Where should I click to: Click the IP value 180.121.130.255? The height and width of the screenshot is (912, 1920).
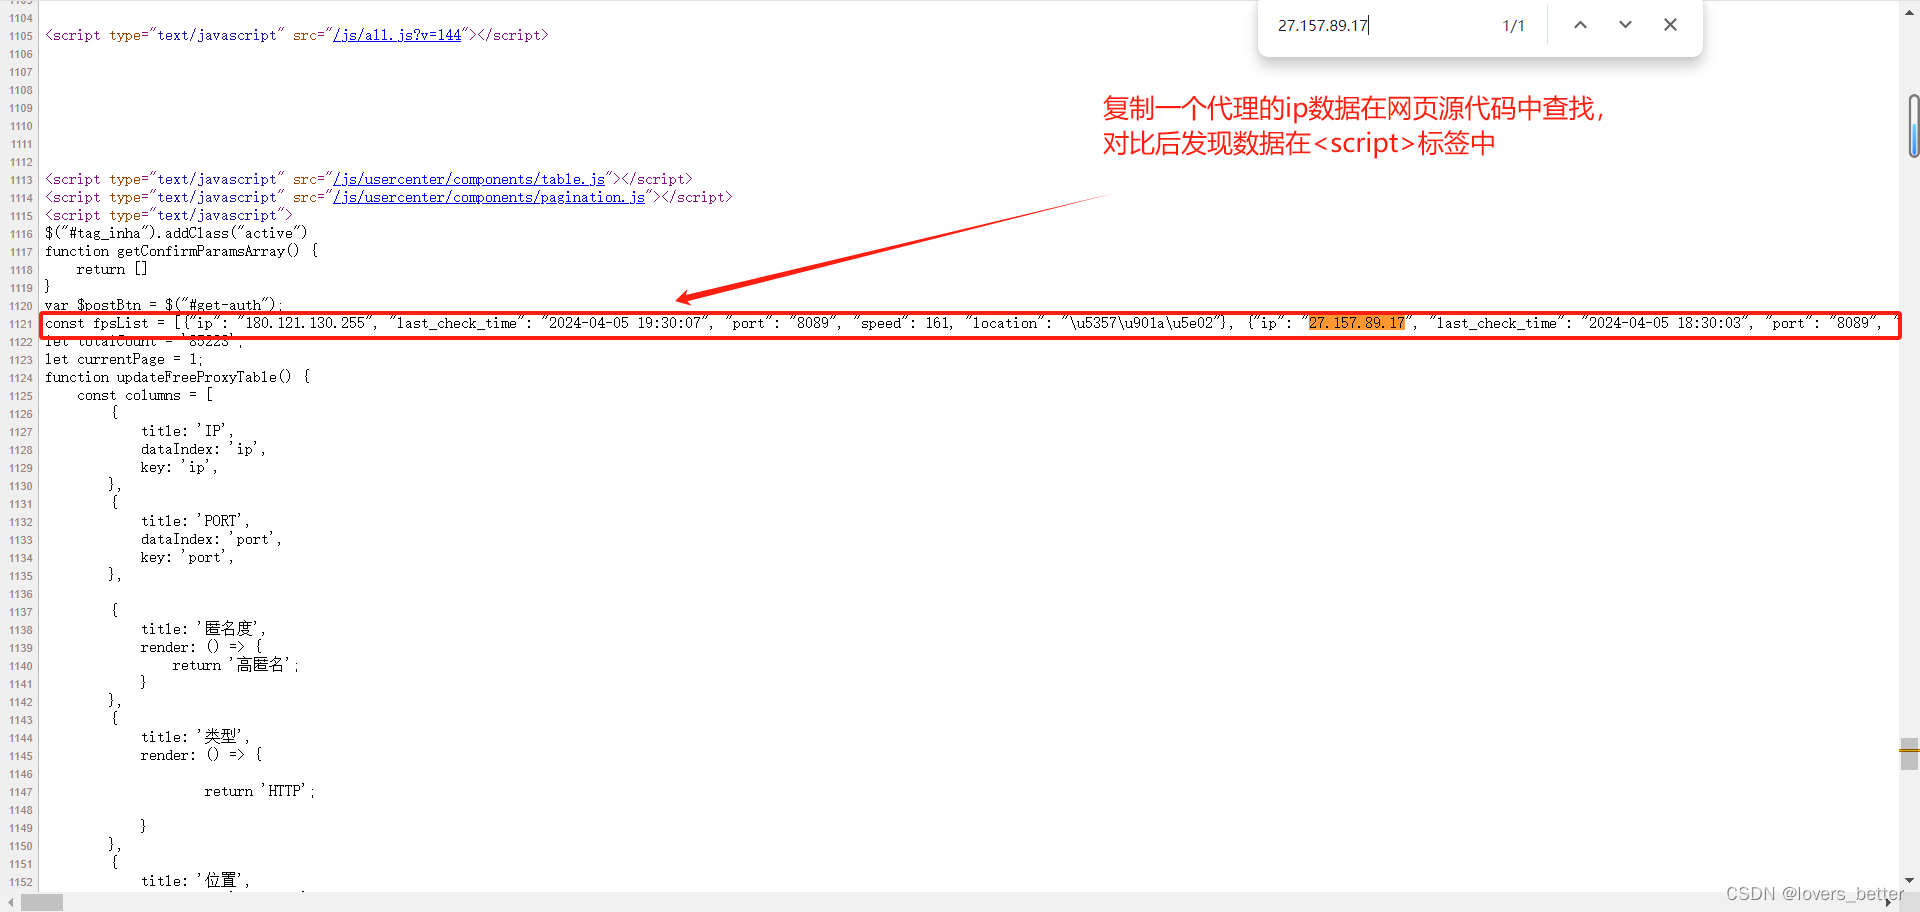pos(305,323)
